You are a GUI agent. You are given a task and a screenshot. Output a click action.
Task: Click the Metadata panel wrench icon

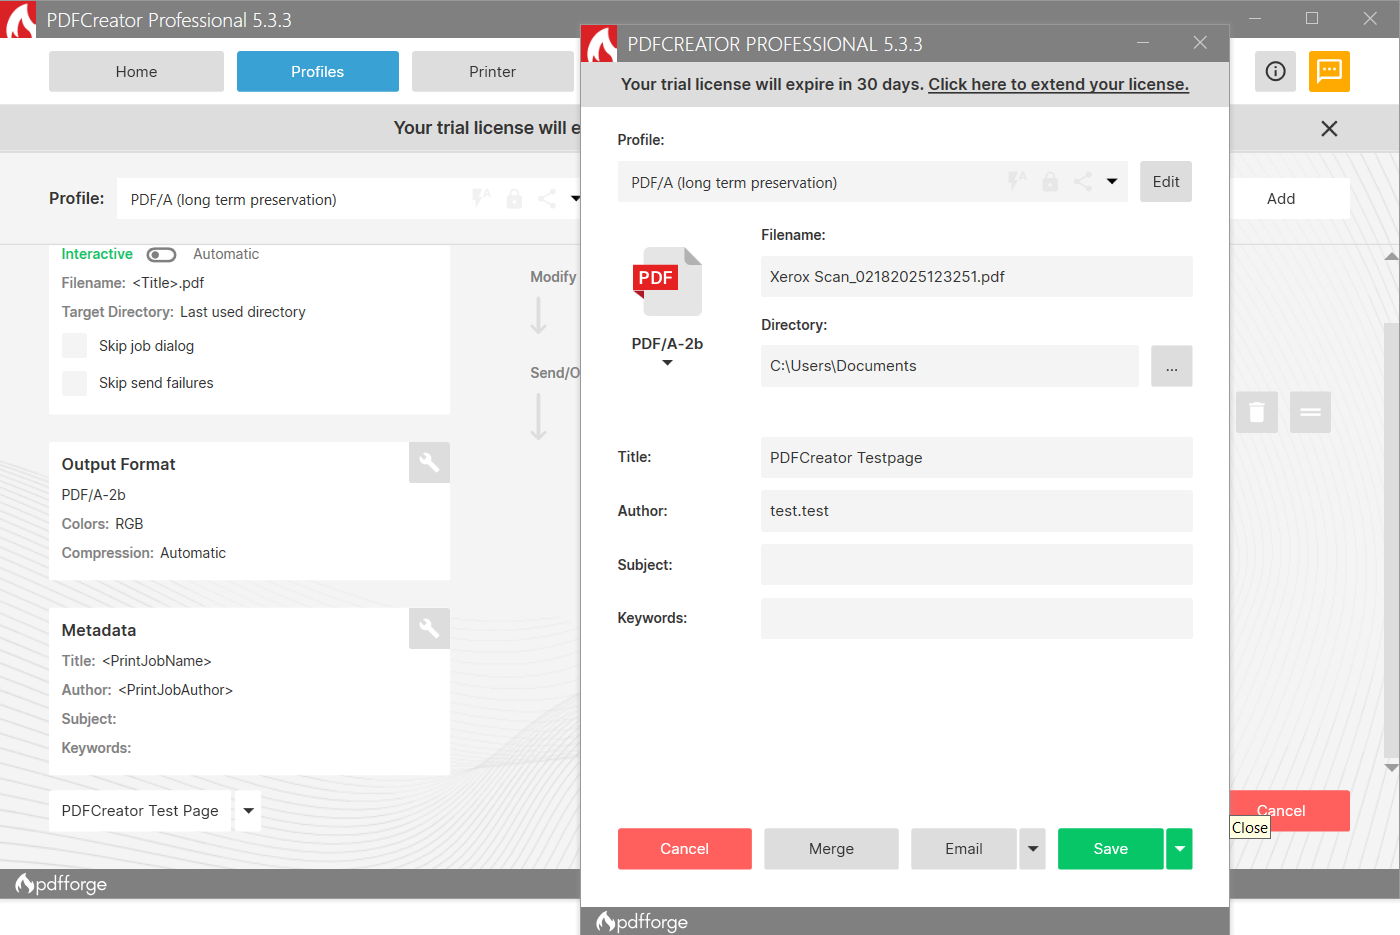pyautogui.click(x=429, y=628)
